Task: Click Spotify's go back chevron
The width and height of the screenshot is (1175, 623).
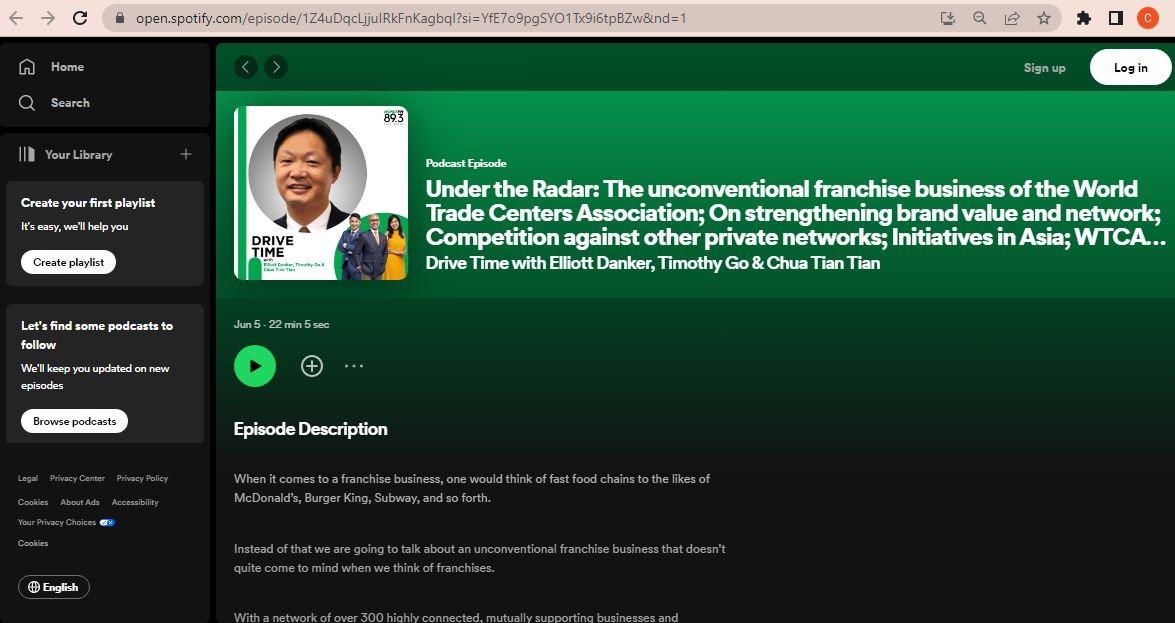Action: (x=246, y=67)
